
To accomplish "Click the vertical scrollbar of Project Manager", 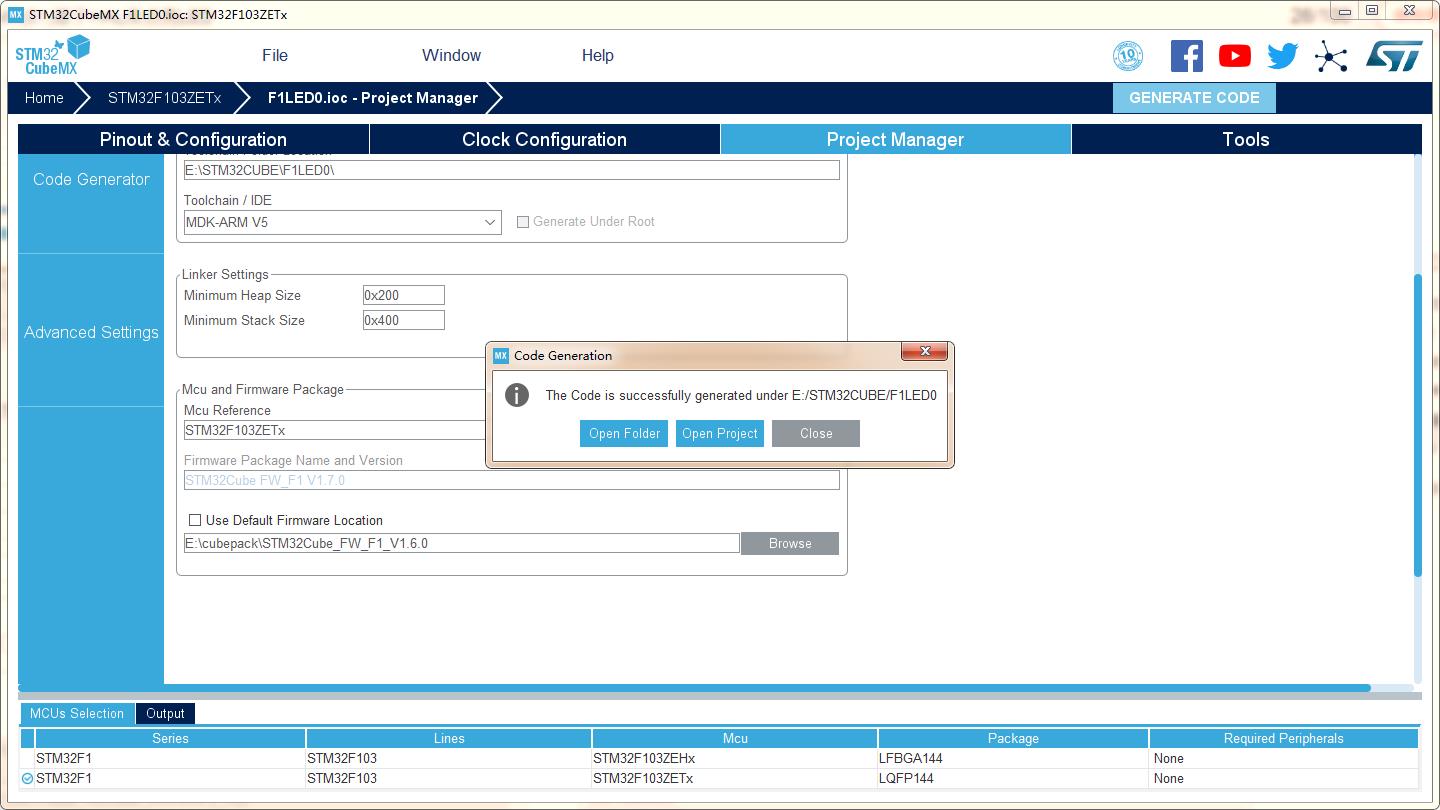I will pos(1418,425).
